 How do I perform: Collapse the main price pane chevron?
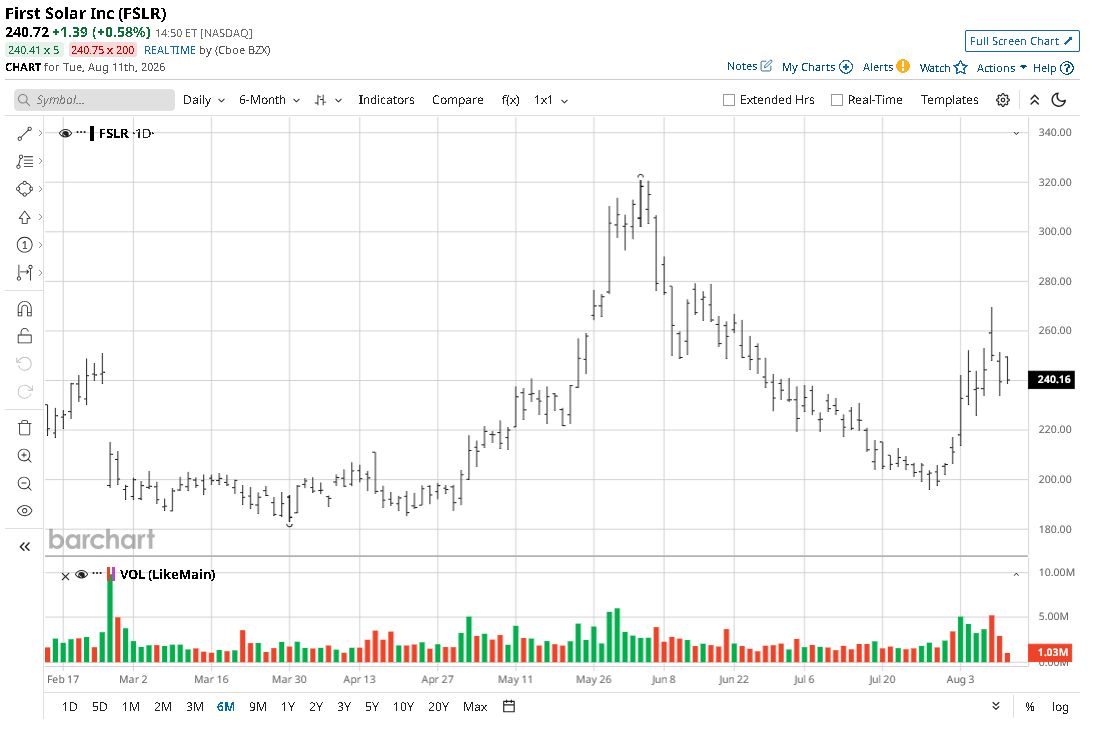point(1017,133)
